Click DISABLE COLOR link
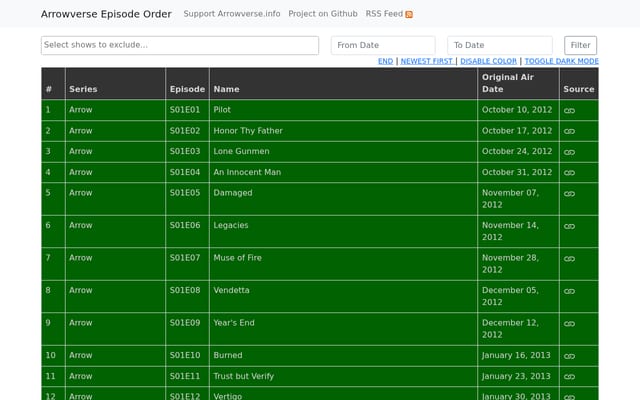Screen dimensions: 640x400 pyautogui.click(x=488, y=61)
